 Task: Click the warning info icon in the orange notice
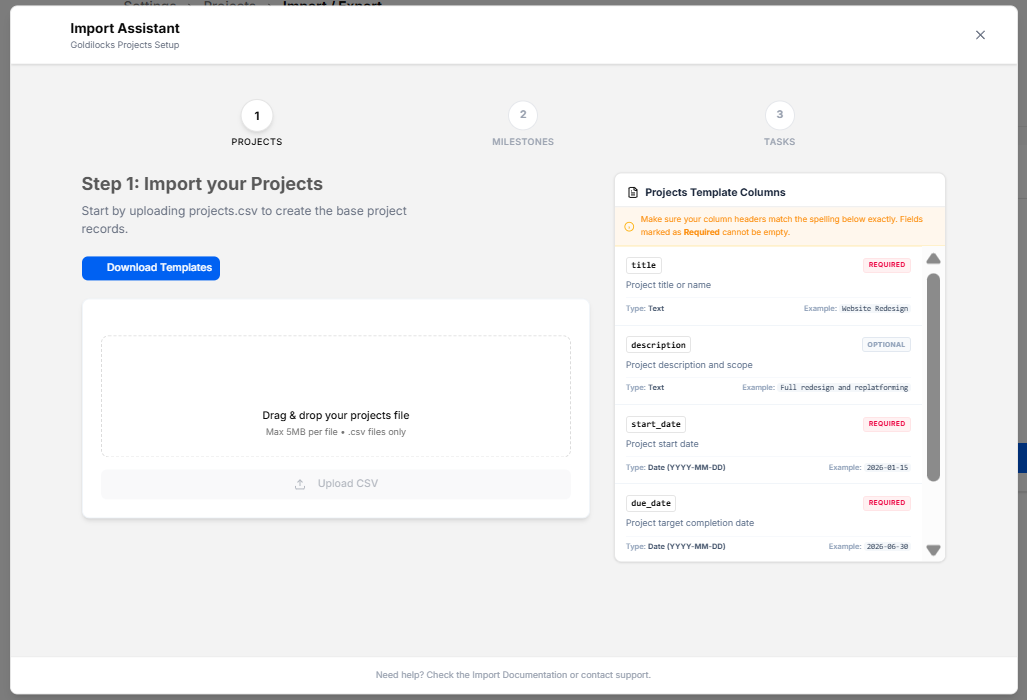[x=629, y=227]
